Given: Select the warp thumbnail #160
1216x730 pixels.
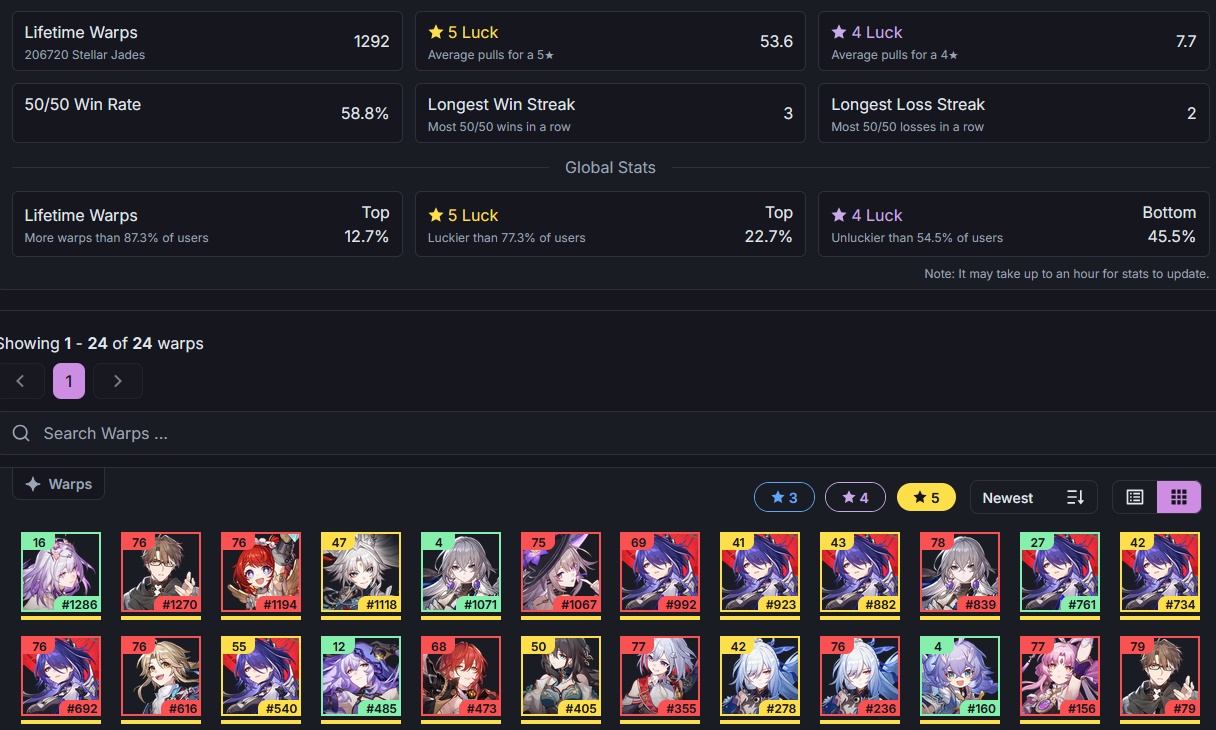Looking at the screenshot, I should pyautogui.click(x=960, y=677).
